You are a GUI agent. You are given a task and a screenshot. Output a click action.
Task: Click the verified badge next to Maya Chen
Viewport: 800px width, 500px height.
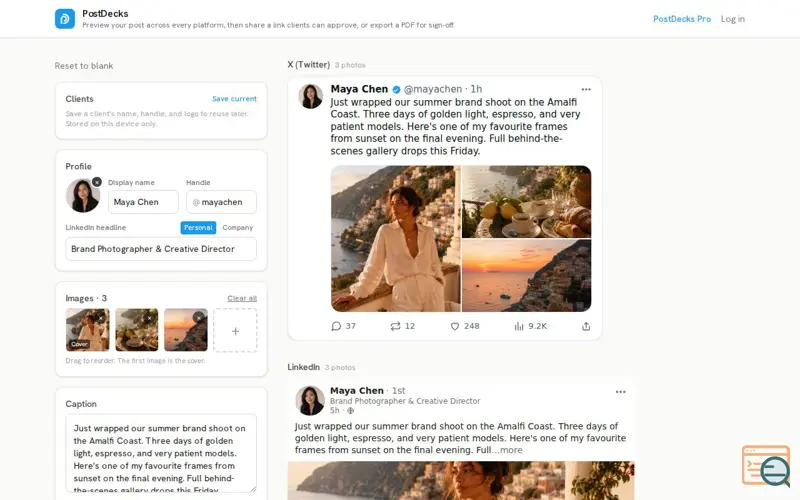[x=396, y=90]
